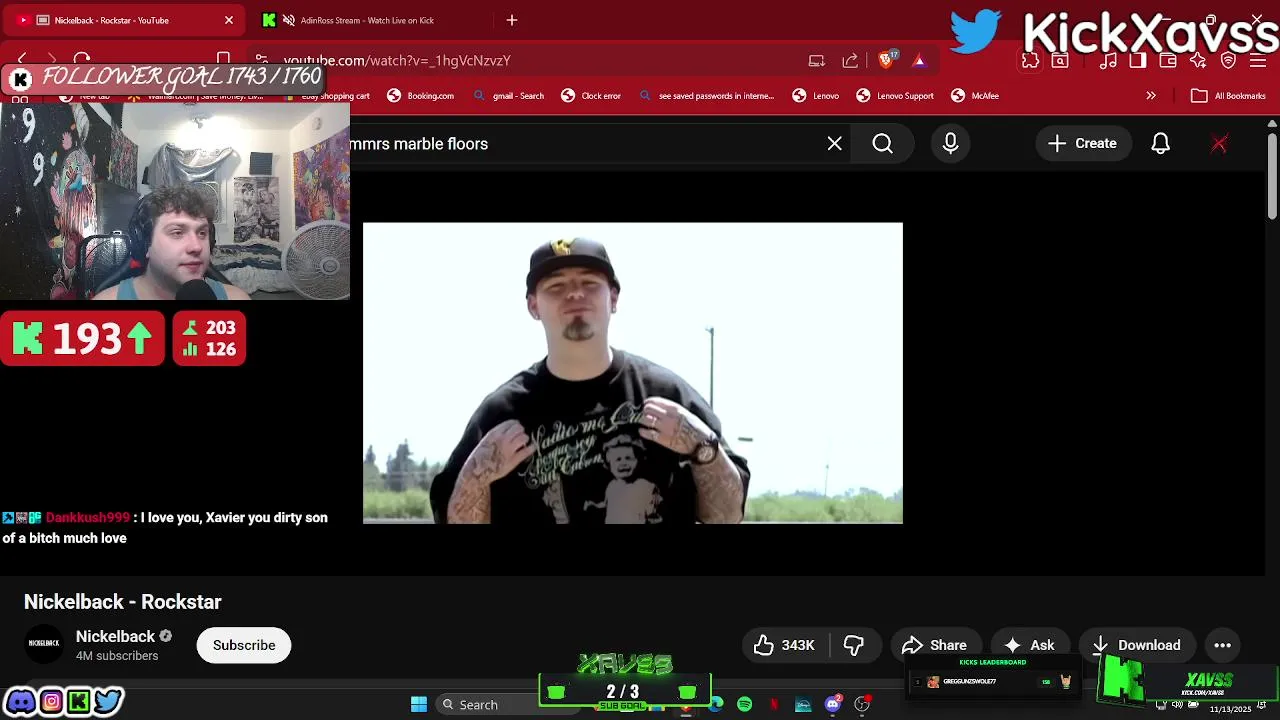This screenshot has height=720, width=1280.
Task: Start YouTube voice search with microphone
Action: [x=950, y=144]
